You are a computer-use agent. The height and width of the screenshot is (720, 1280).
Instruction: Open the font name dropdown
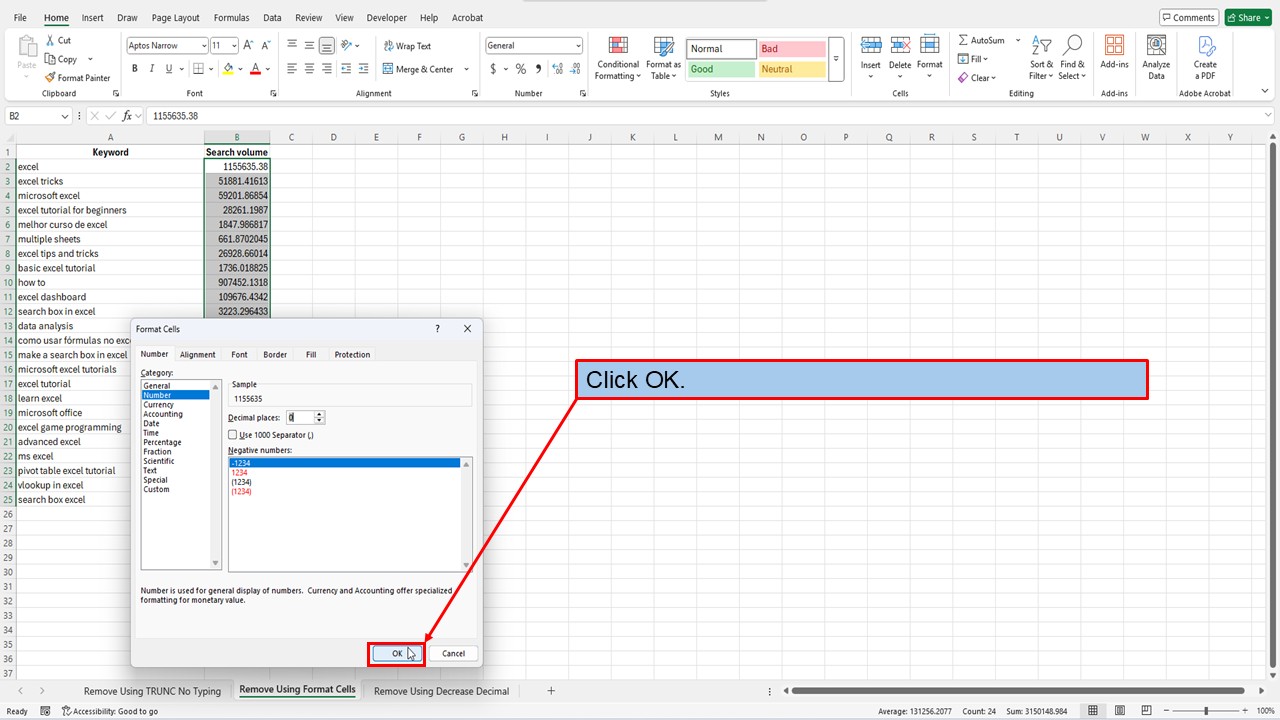(x=203, y=46)
